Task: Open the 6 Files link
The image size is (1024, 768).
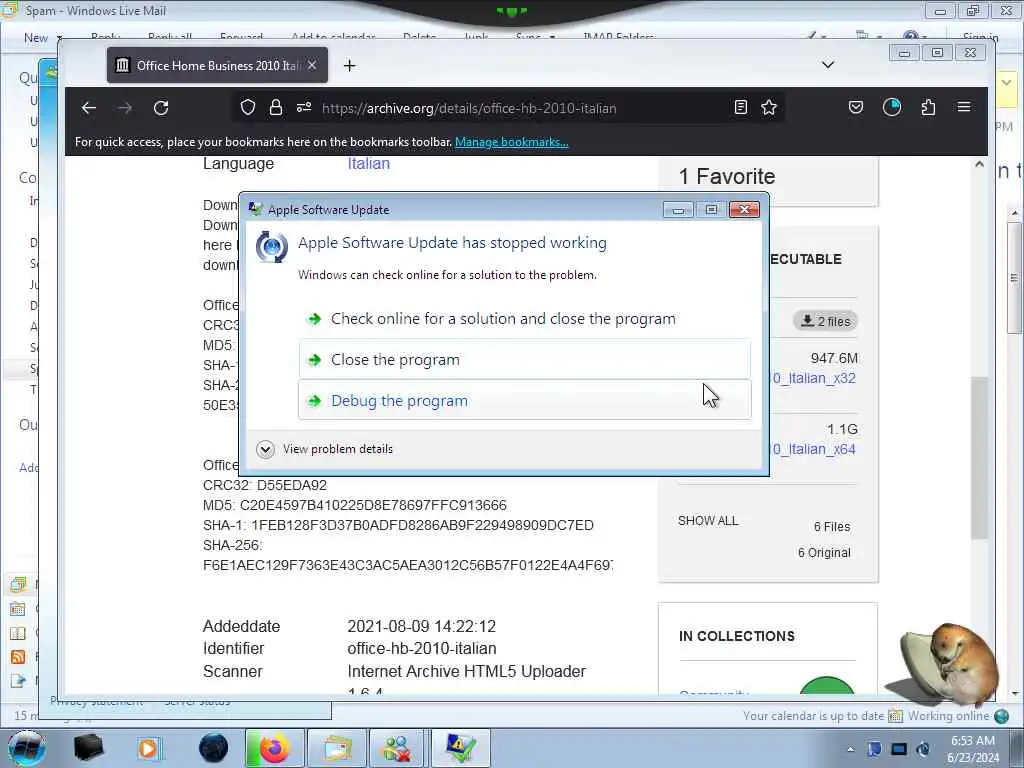Action: coord(832,526)
